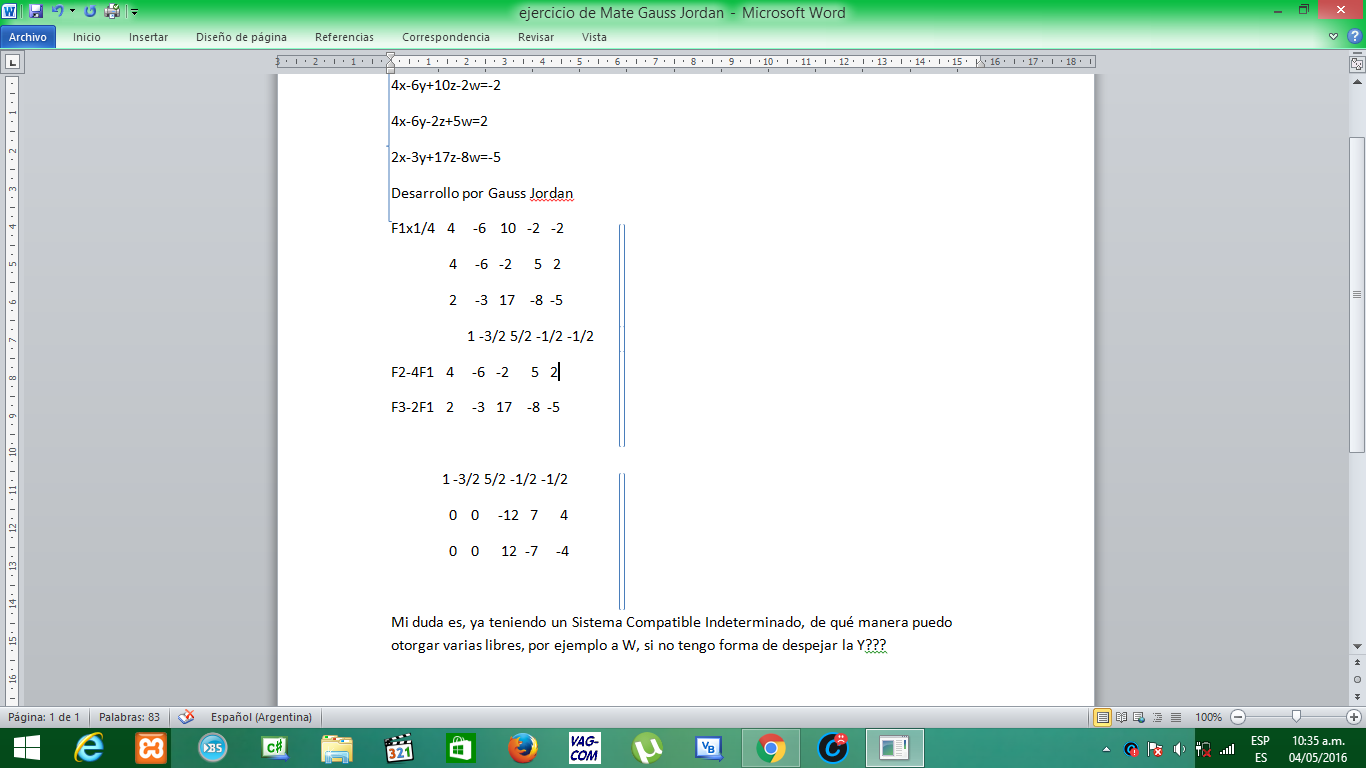Click the proofing errors icon in status bar
The width and height of the screenshot is (1366, 768).
[x=186, y=717]
